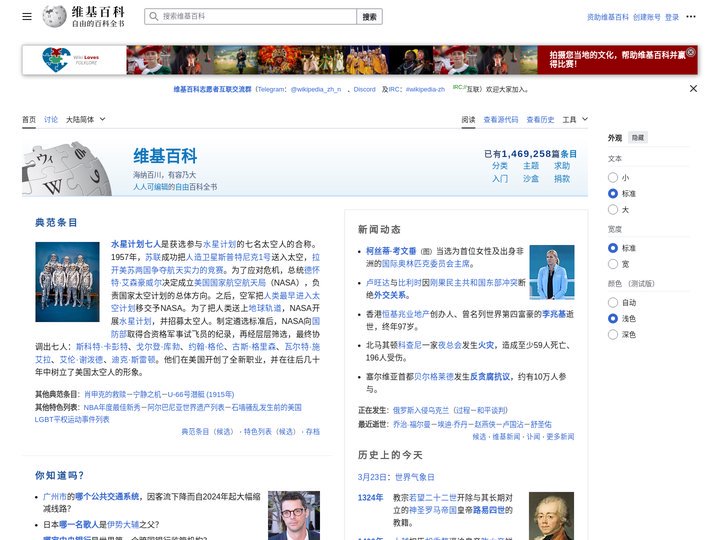The height and width of the screenshot is (540, 720).
Task: Select standard text size
Action: [x=613, y=193]
